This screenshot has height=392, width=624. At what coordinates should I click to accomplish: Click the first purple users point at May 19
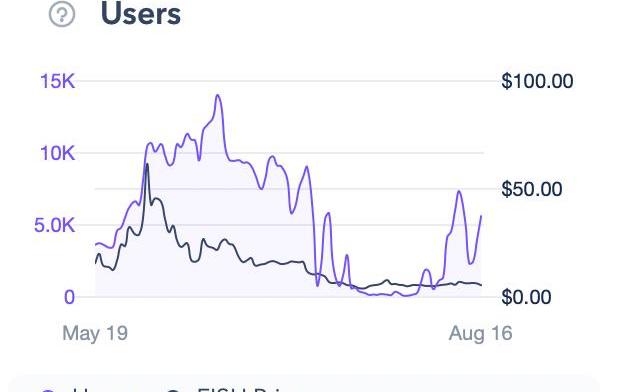pos(96,244)
